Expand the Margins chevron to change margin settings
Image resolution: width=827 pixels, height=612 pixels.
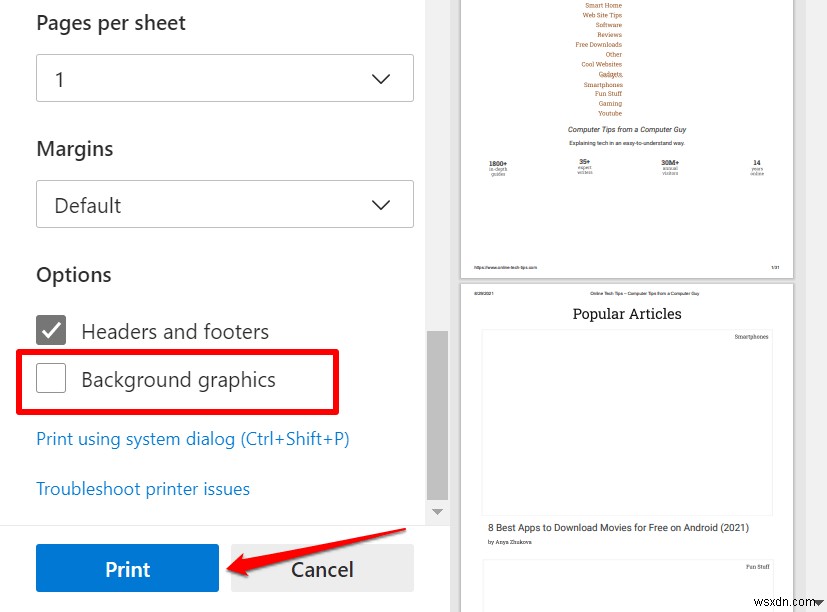point(380,204)
